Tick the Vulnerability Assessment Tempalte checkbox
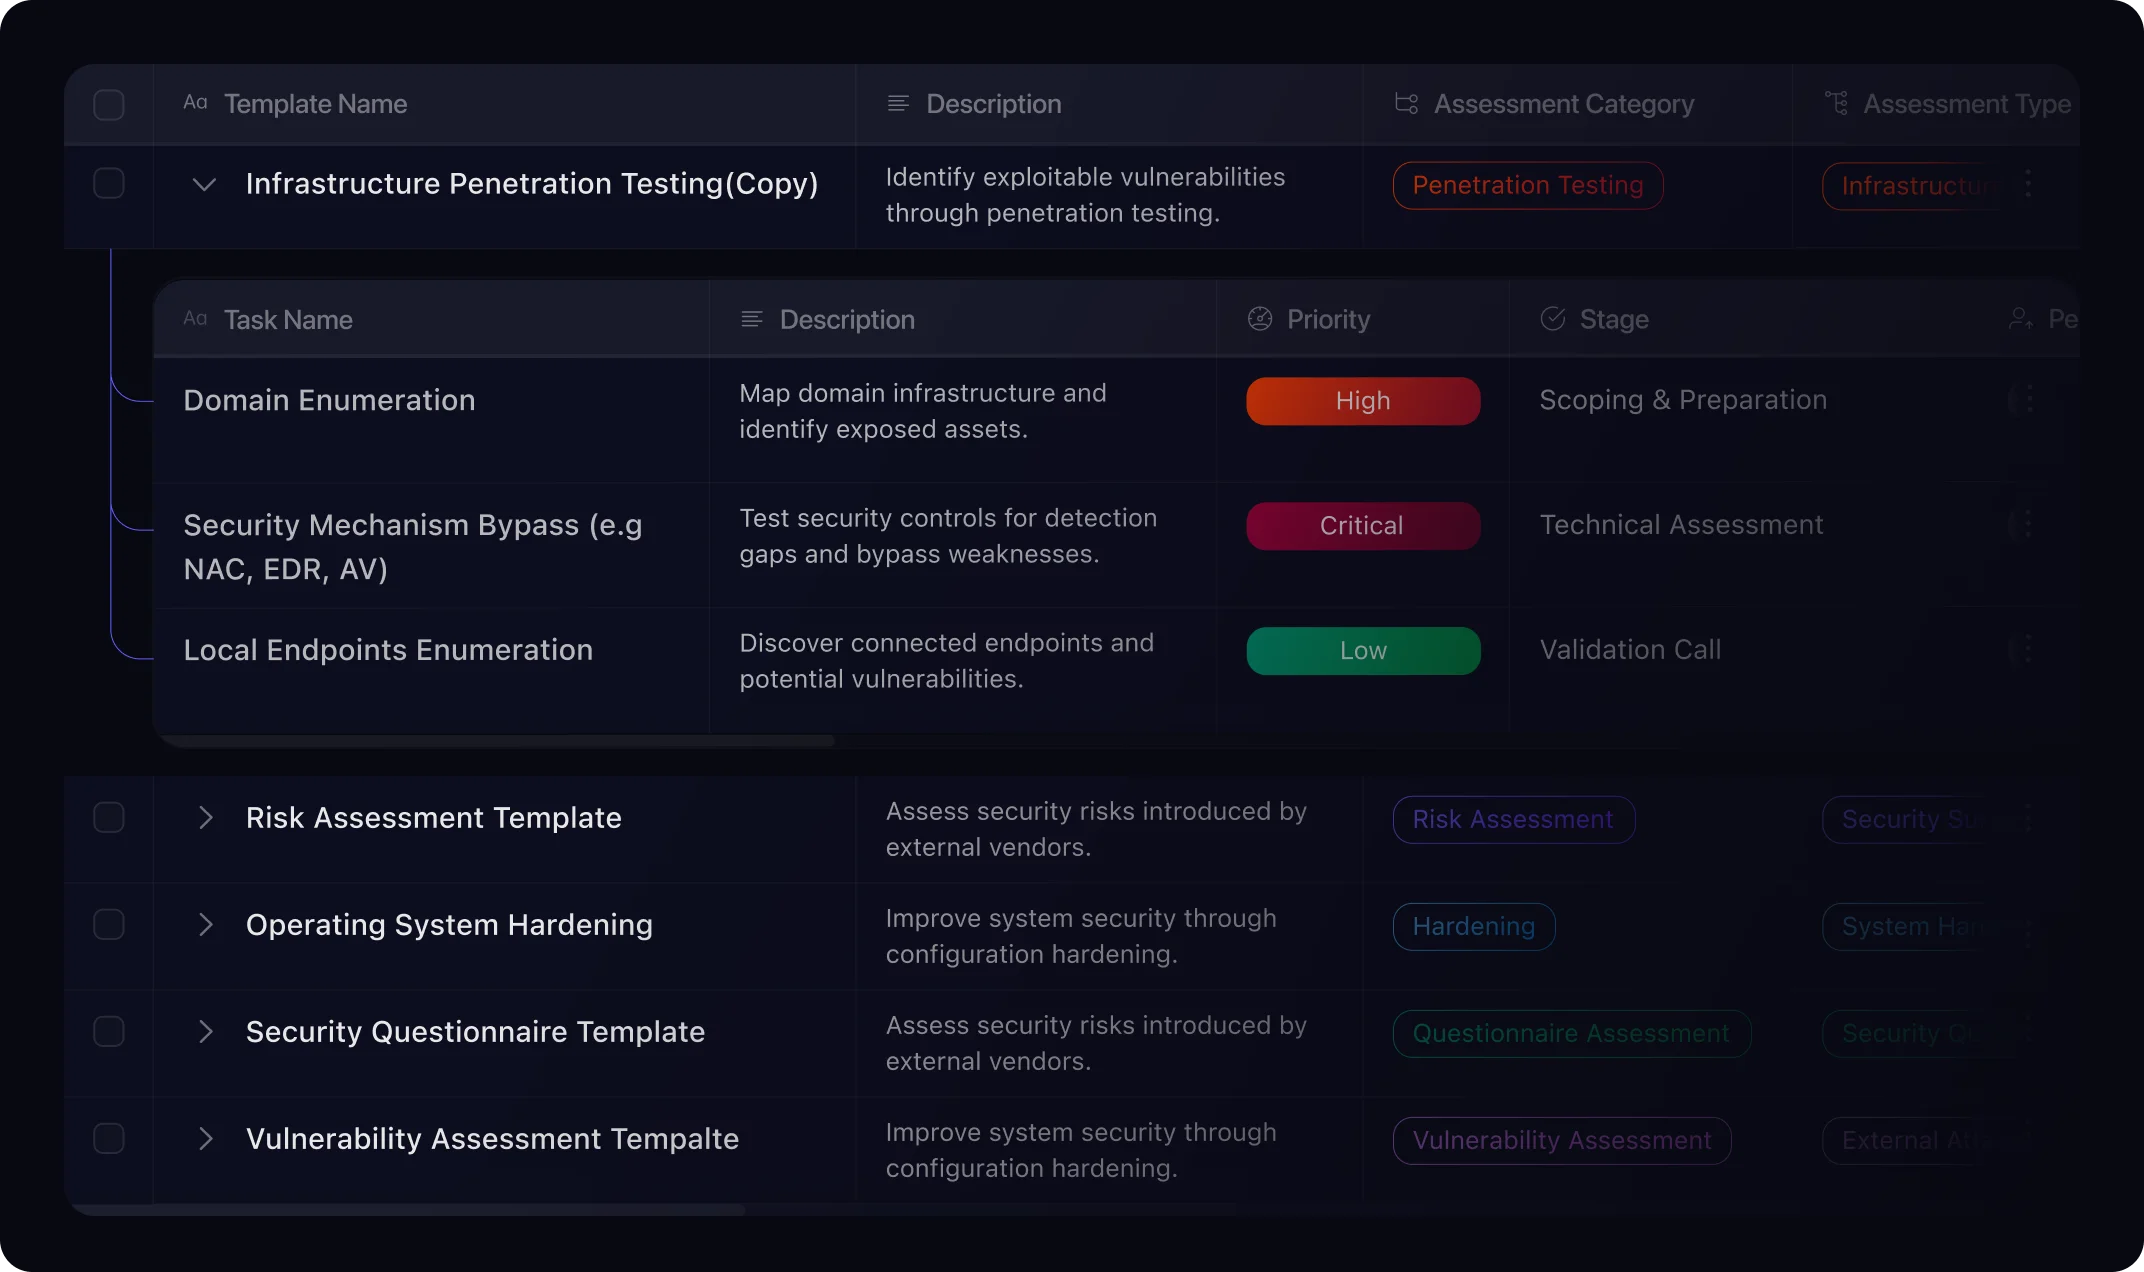Viewport: 2144px width, 1272px height. point(109,1138)
